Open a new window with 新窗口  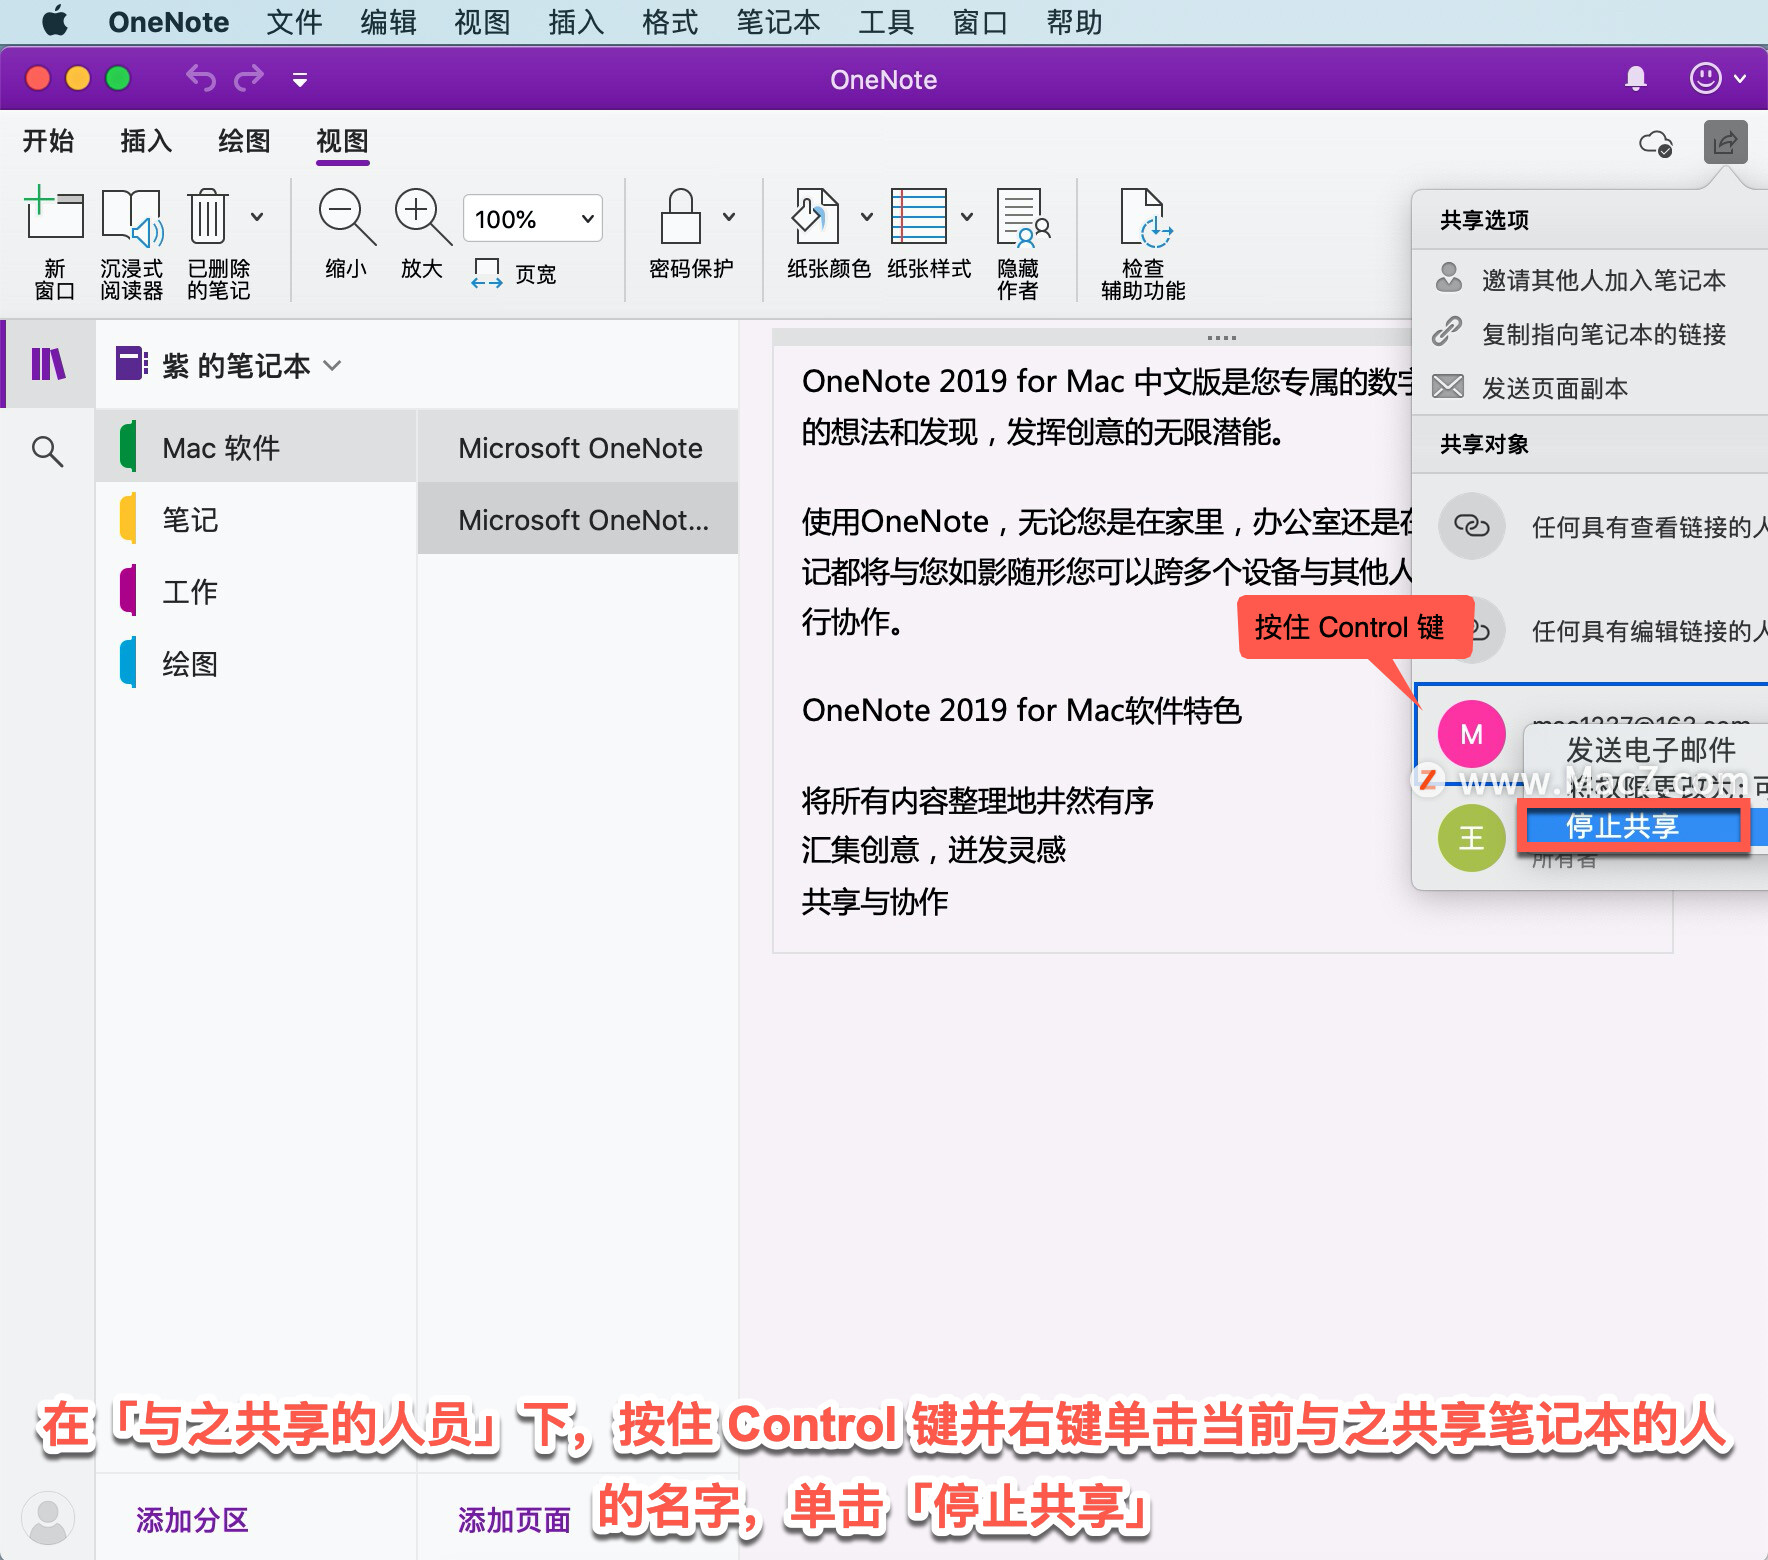coord(54,243)
